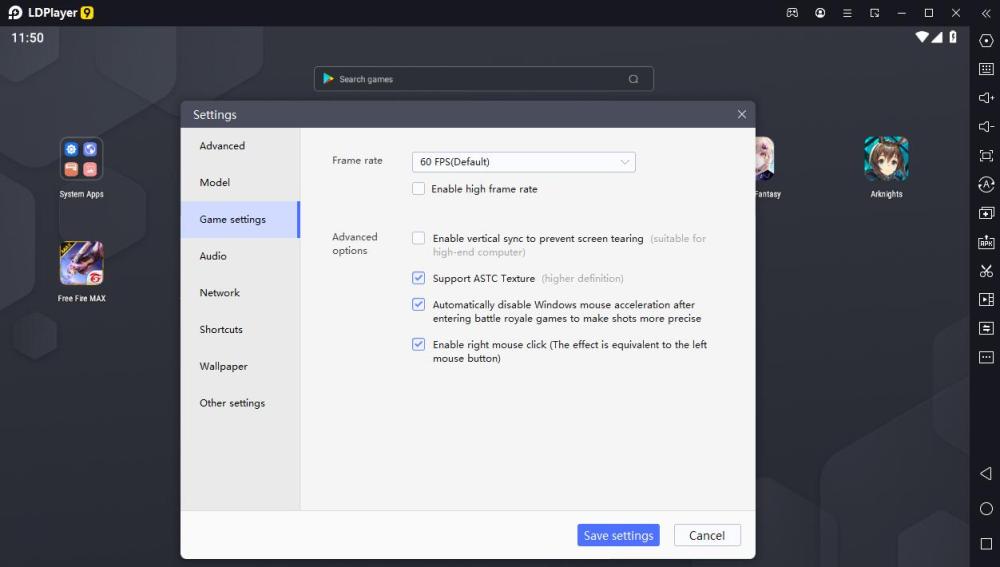Screen dimensions: 1000x567
Task: Click the Save settings button
Action: pos(618,536)
